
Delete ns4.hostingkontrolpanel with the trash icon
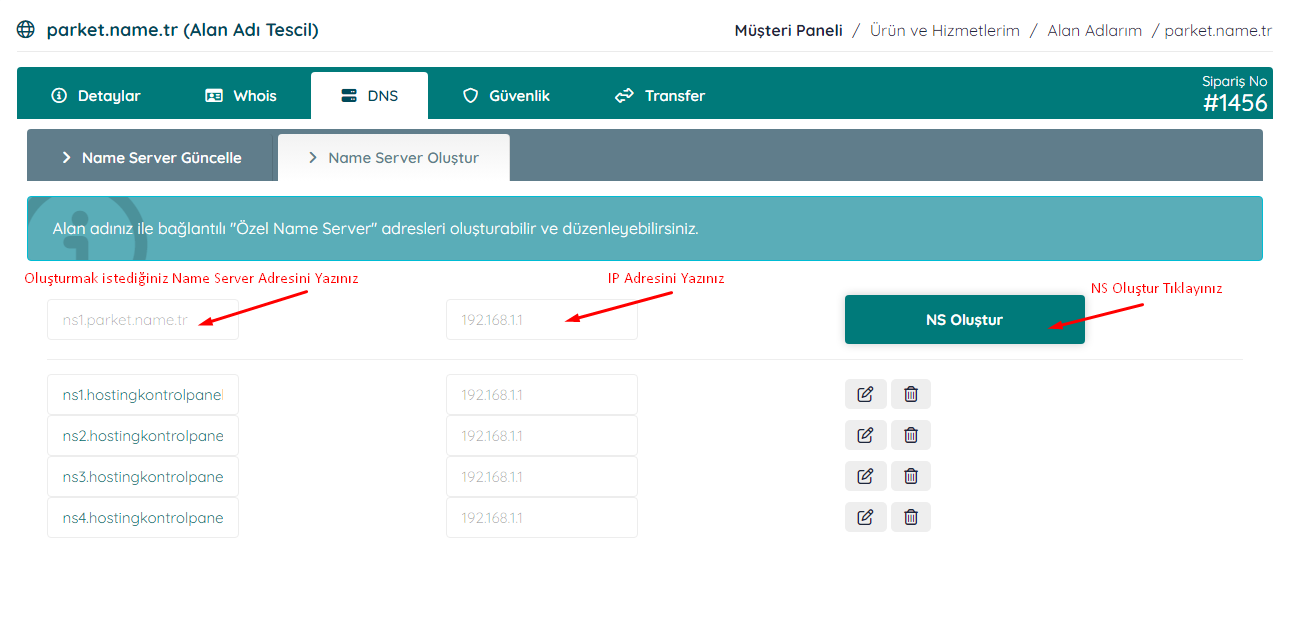pyautogui.click(x=911, y=517)
